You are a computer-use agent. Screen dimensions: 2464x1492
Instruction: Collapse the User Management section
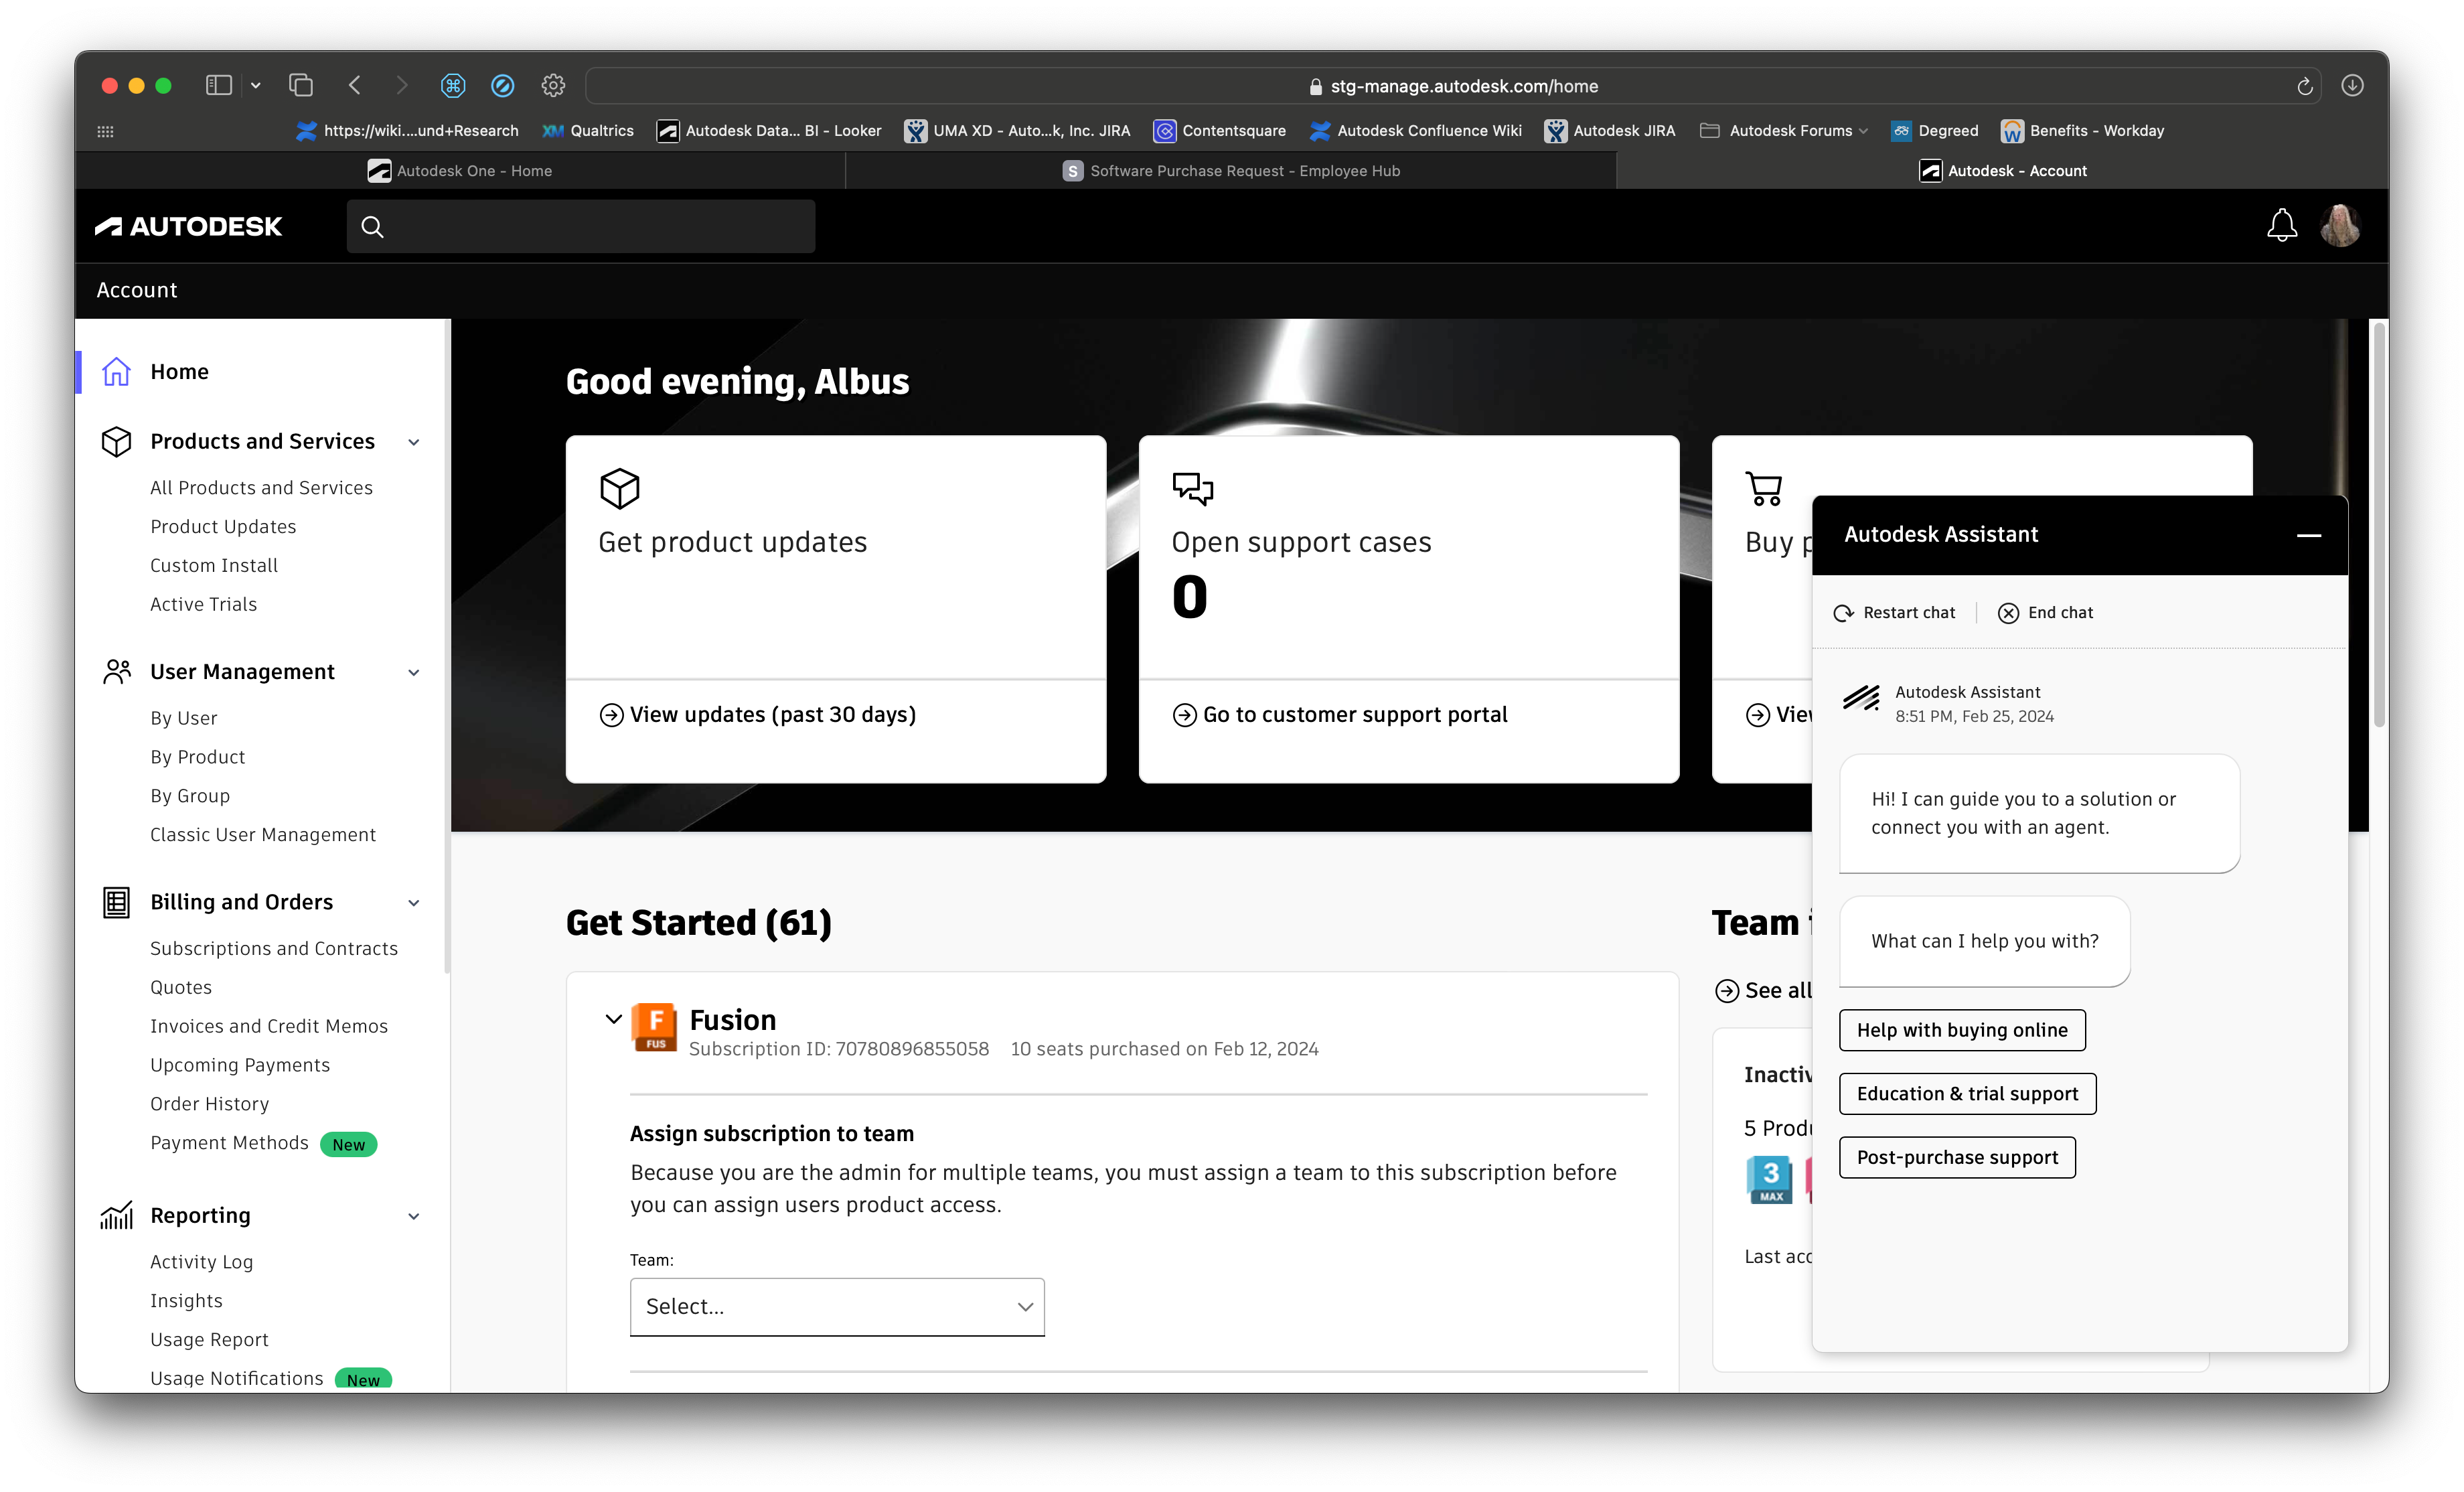(x=414, y=673)
